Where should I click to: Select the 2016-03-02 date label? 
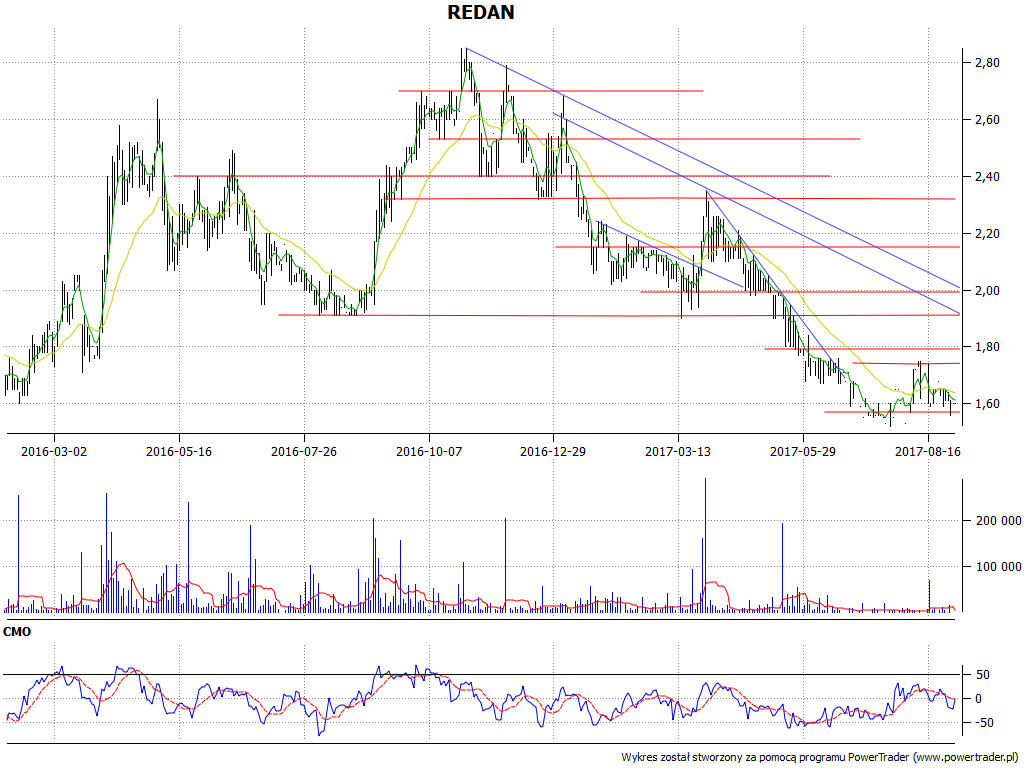(54, 451)
